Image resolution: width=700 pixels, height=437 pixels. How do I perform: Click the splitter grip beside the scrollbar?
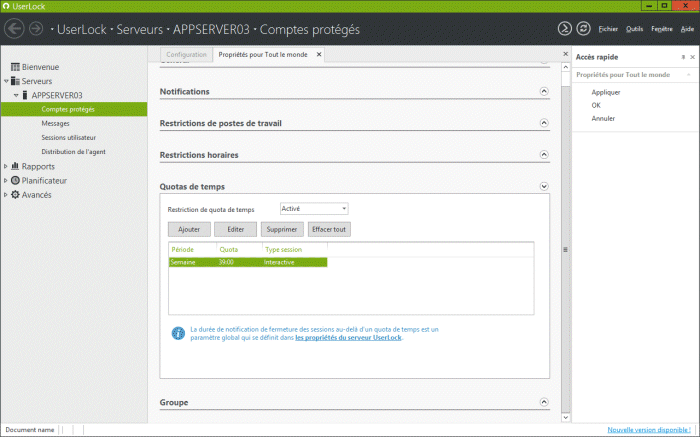566,250
